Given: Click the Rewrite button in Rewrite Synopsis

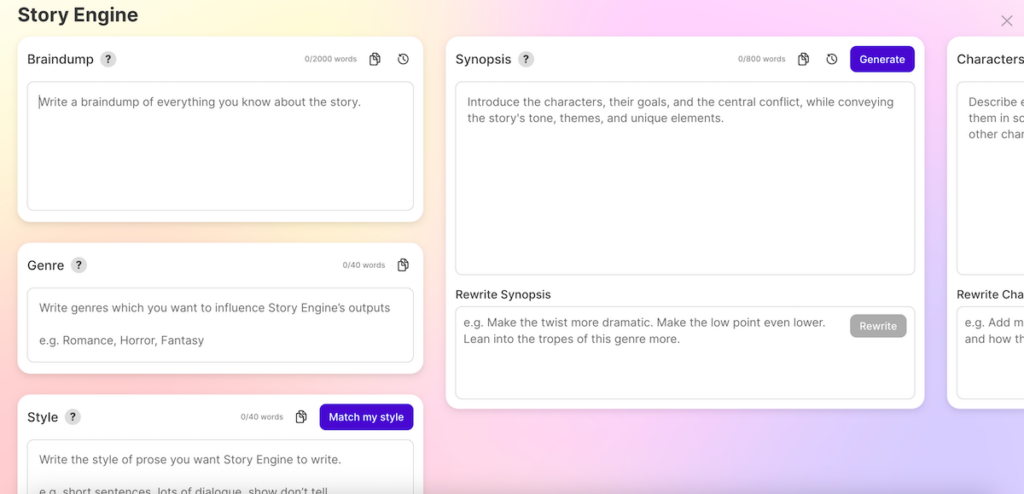Looking at the screenshot, I should [878, 326].
